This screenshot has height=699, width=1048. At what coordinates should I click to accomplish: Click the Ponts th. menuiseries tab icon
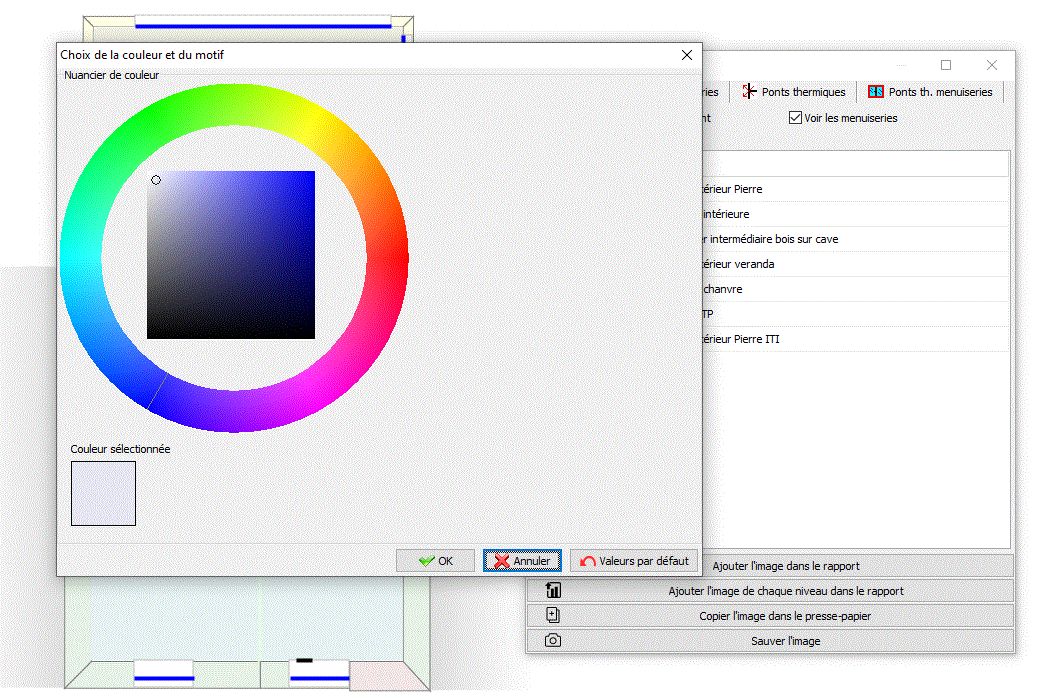coord(875,91)
